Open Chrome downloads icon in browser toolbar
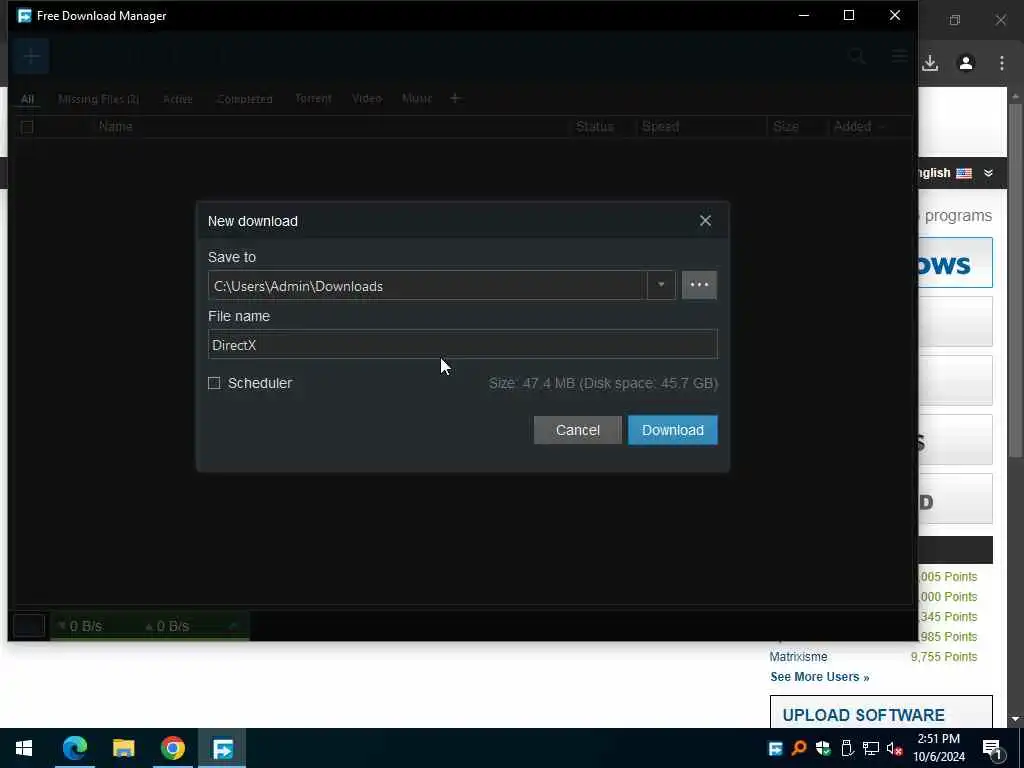Viewport: 1024px width, 768px height. 930,63
